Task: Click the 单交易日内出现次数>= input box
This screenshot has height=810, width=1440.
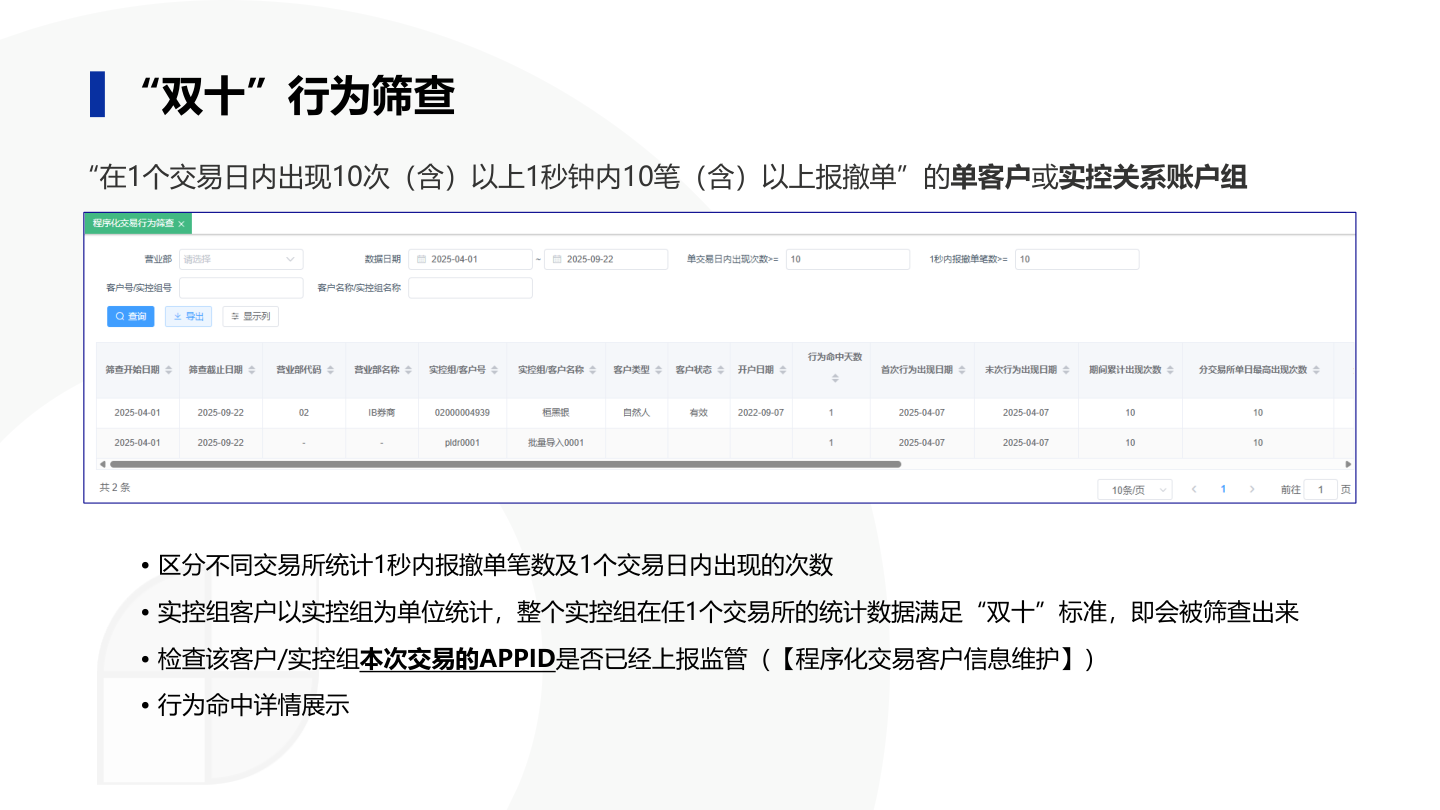Action: coord(848,259)
